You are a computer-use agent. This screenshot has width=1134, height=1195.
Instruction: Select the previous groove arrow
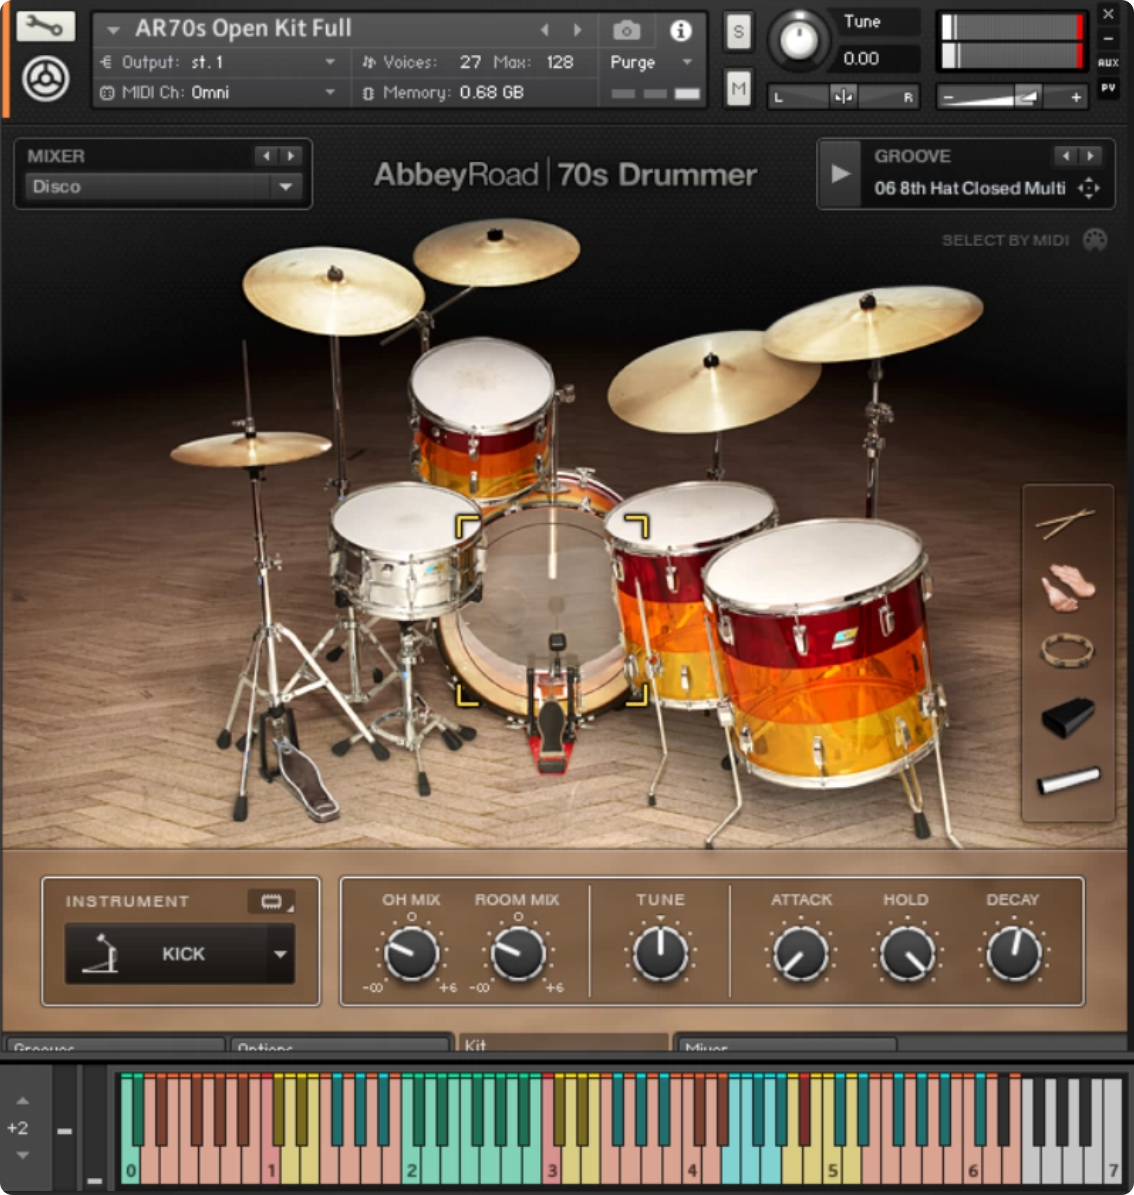pyautogui.click(x=1066, y=155)
